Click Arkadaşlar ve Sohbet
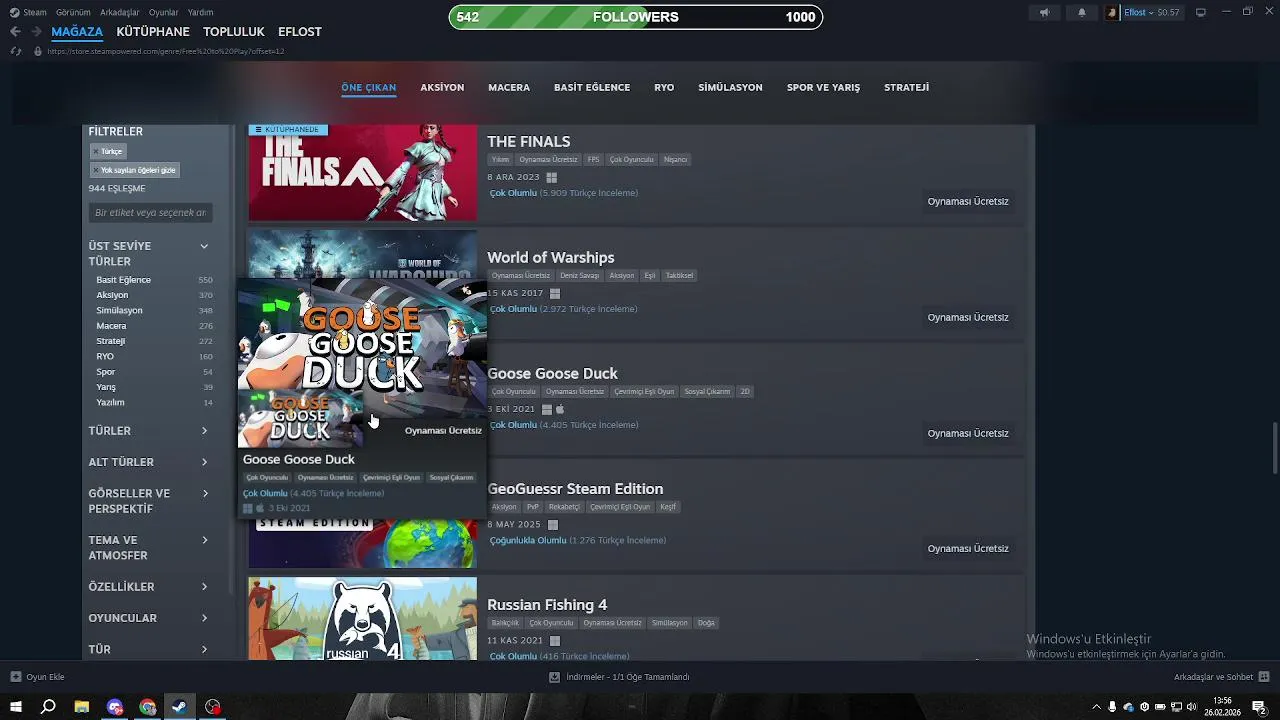 tap(1213, 677)
